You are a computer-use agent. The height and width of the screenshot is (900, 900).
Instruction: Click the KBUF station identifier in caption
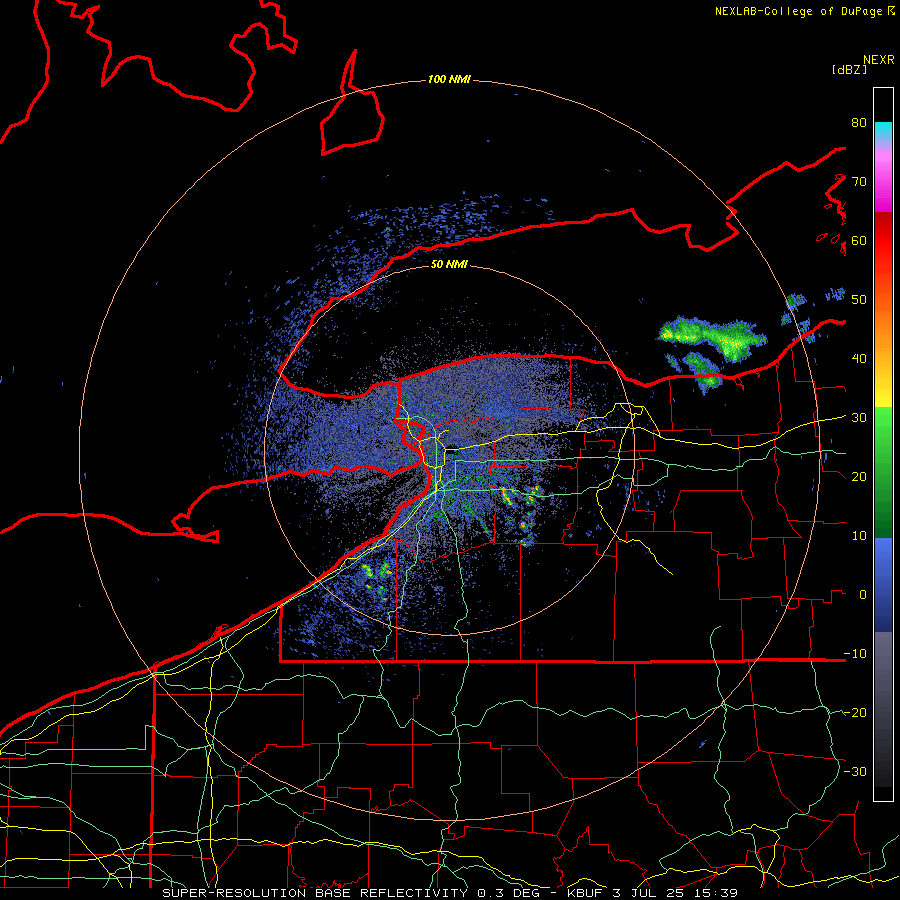(x=587, y=893)
